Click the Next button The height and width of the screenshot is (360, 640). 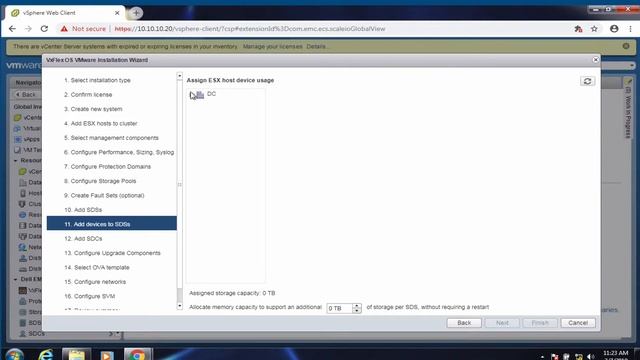[x=502, y=323]
